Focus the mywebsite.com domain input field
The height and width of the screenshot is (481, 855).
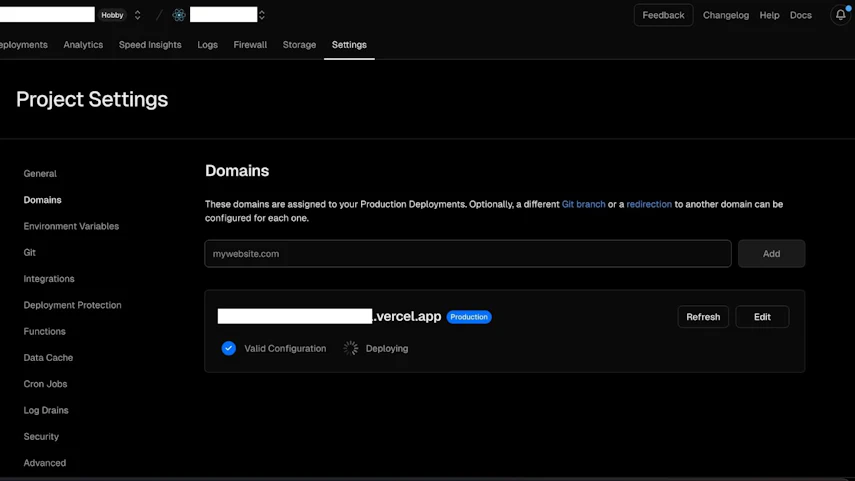(x=468, y=254)
